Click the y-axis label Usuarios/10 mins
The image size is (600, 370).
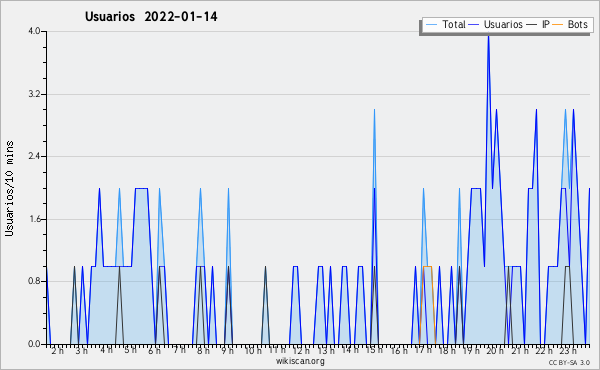click(x=9, y=189)
